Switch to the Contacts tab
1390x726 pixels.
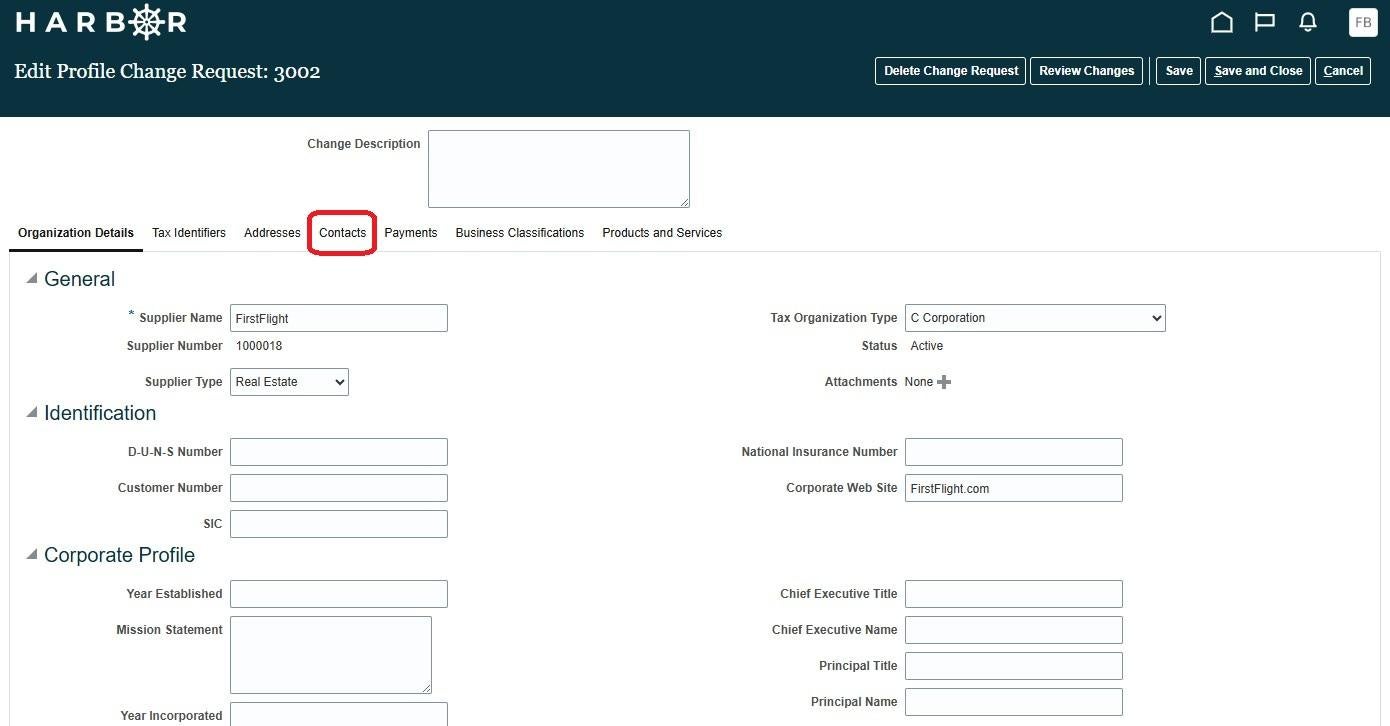click(342, 233)
